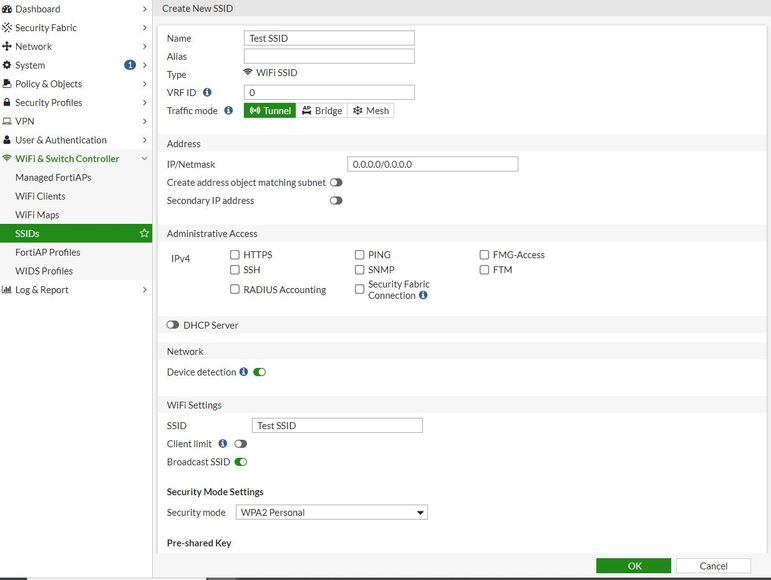This screenshot has width=771, height=580.
Task: Expand VPN menu chevron
Action: [145, 121]
